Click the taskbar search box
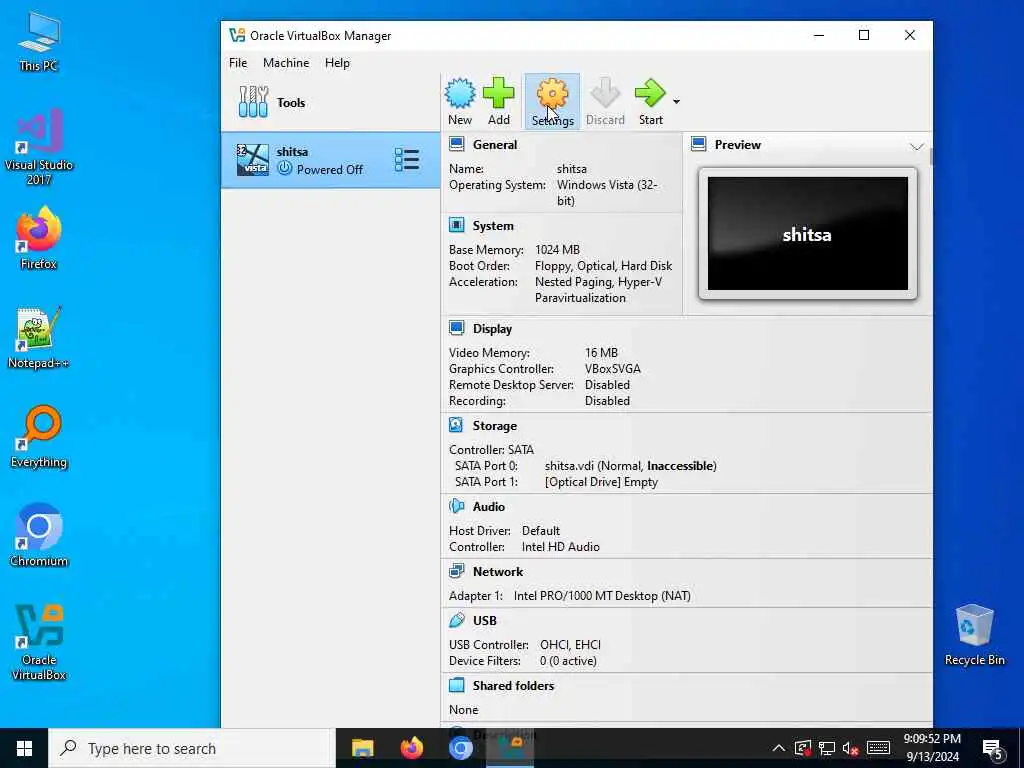Screen dimensions: 1024x768 pyautogui.click(x=191, y=748)
